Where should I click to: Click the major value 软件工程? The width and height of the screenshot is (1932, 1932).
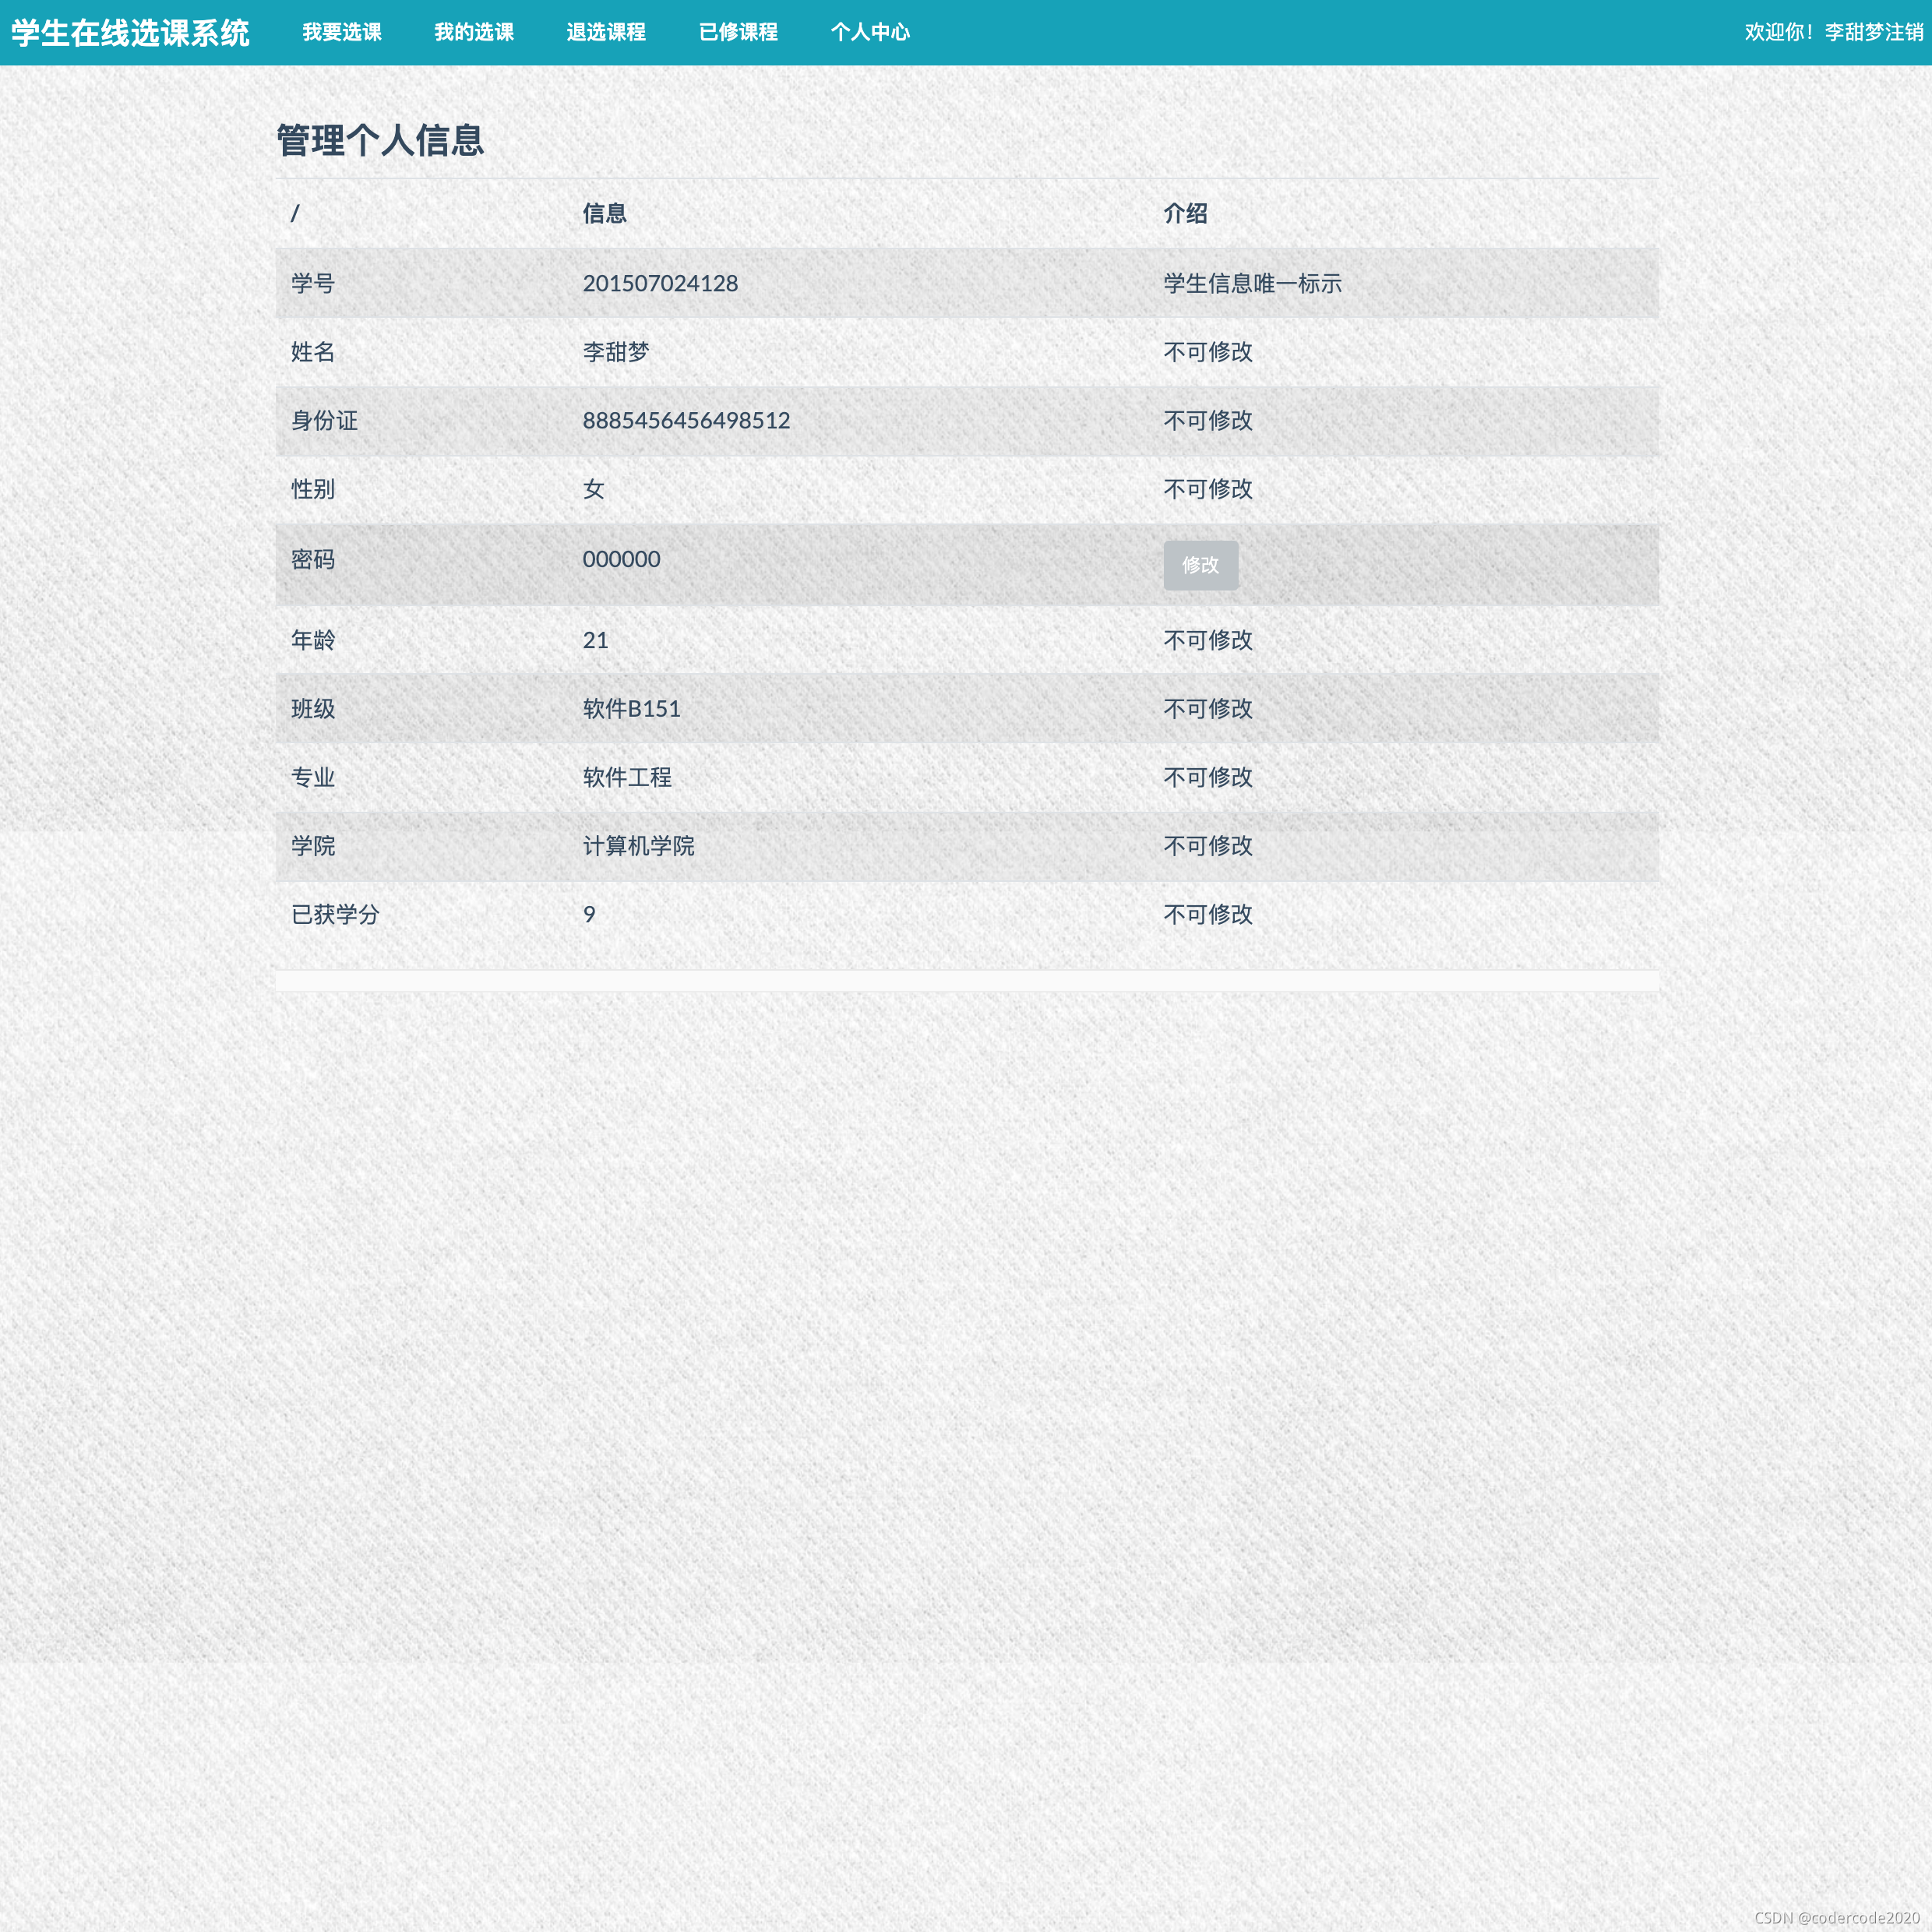[x=627, y=777]
